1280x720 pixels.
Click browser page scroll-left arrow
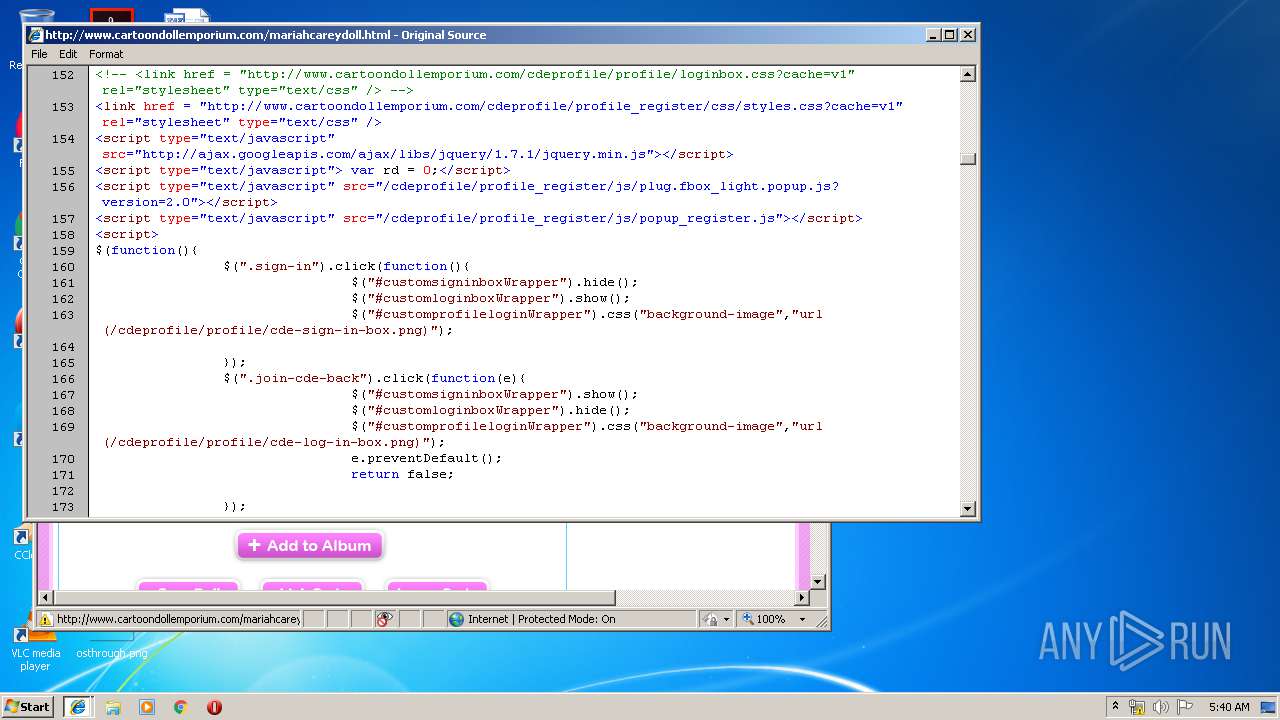pos(44,598)
